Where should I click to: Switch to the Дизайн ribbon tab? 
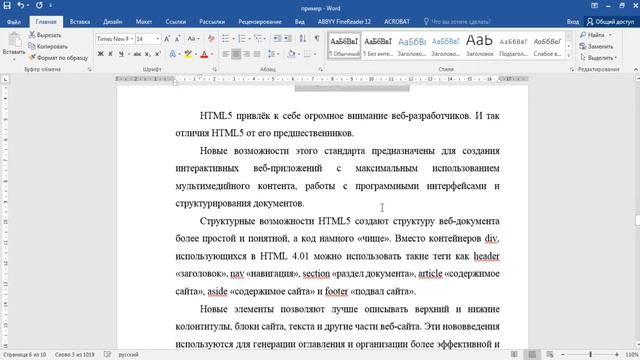[x=113, y=22]
